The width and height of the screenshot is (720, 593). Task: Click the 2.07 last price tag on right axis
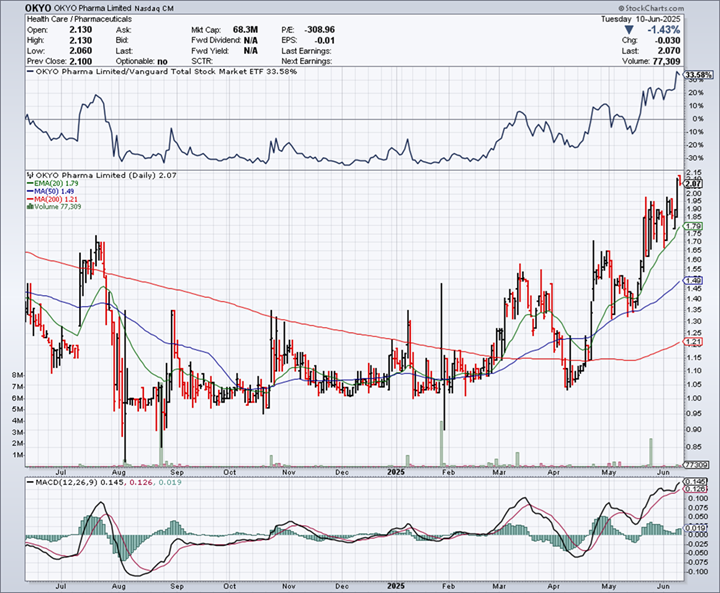click(693, 184)
